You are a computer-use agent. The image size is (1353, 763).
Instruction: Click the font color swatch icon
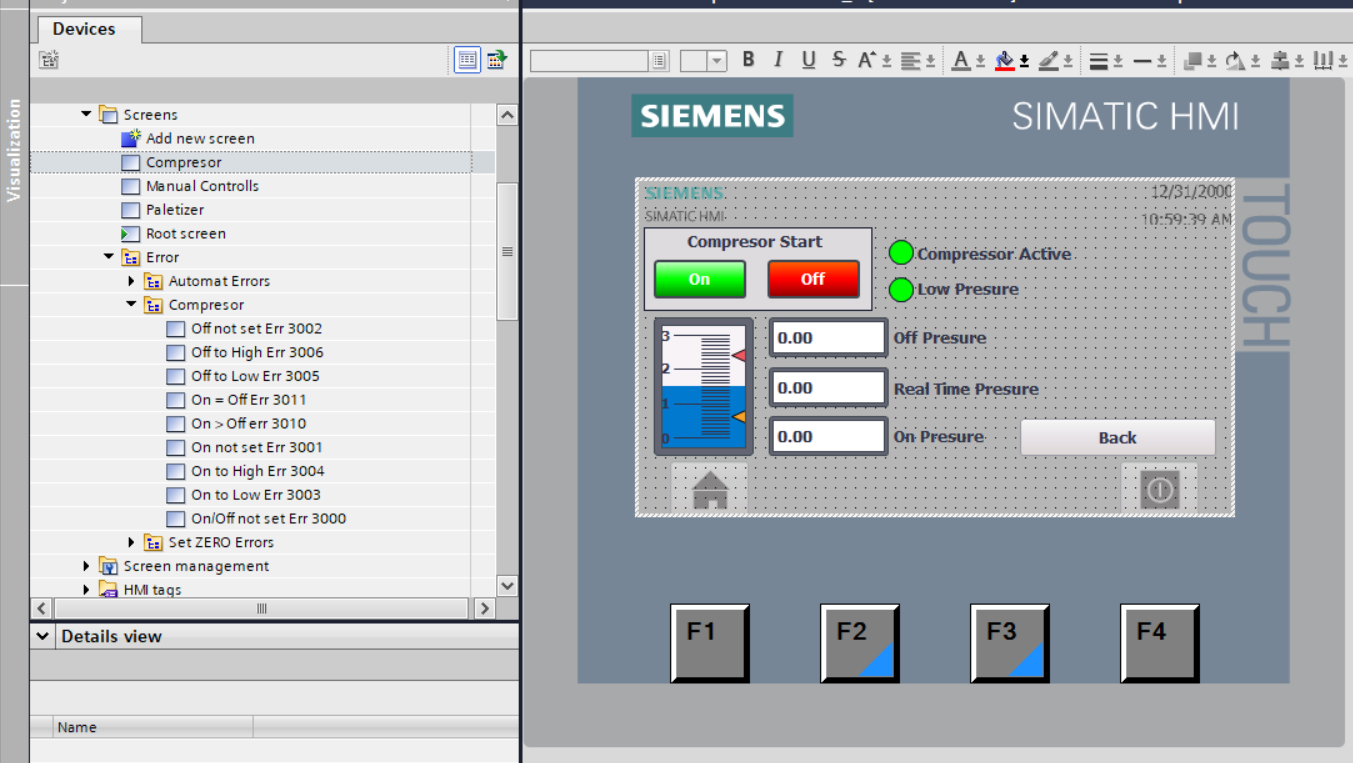(961, 61)
